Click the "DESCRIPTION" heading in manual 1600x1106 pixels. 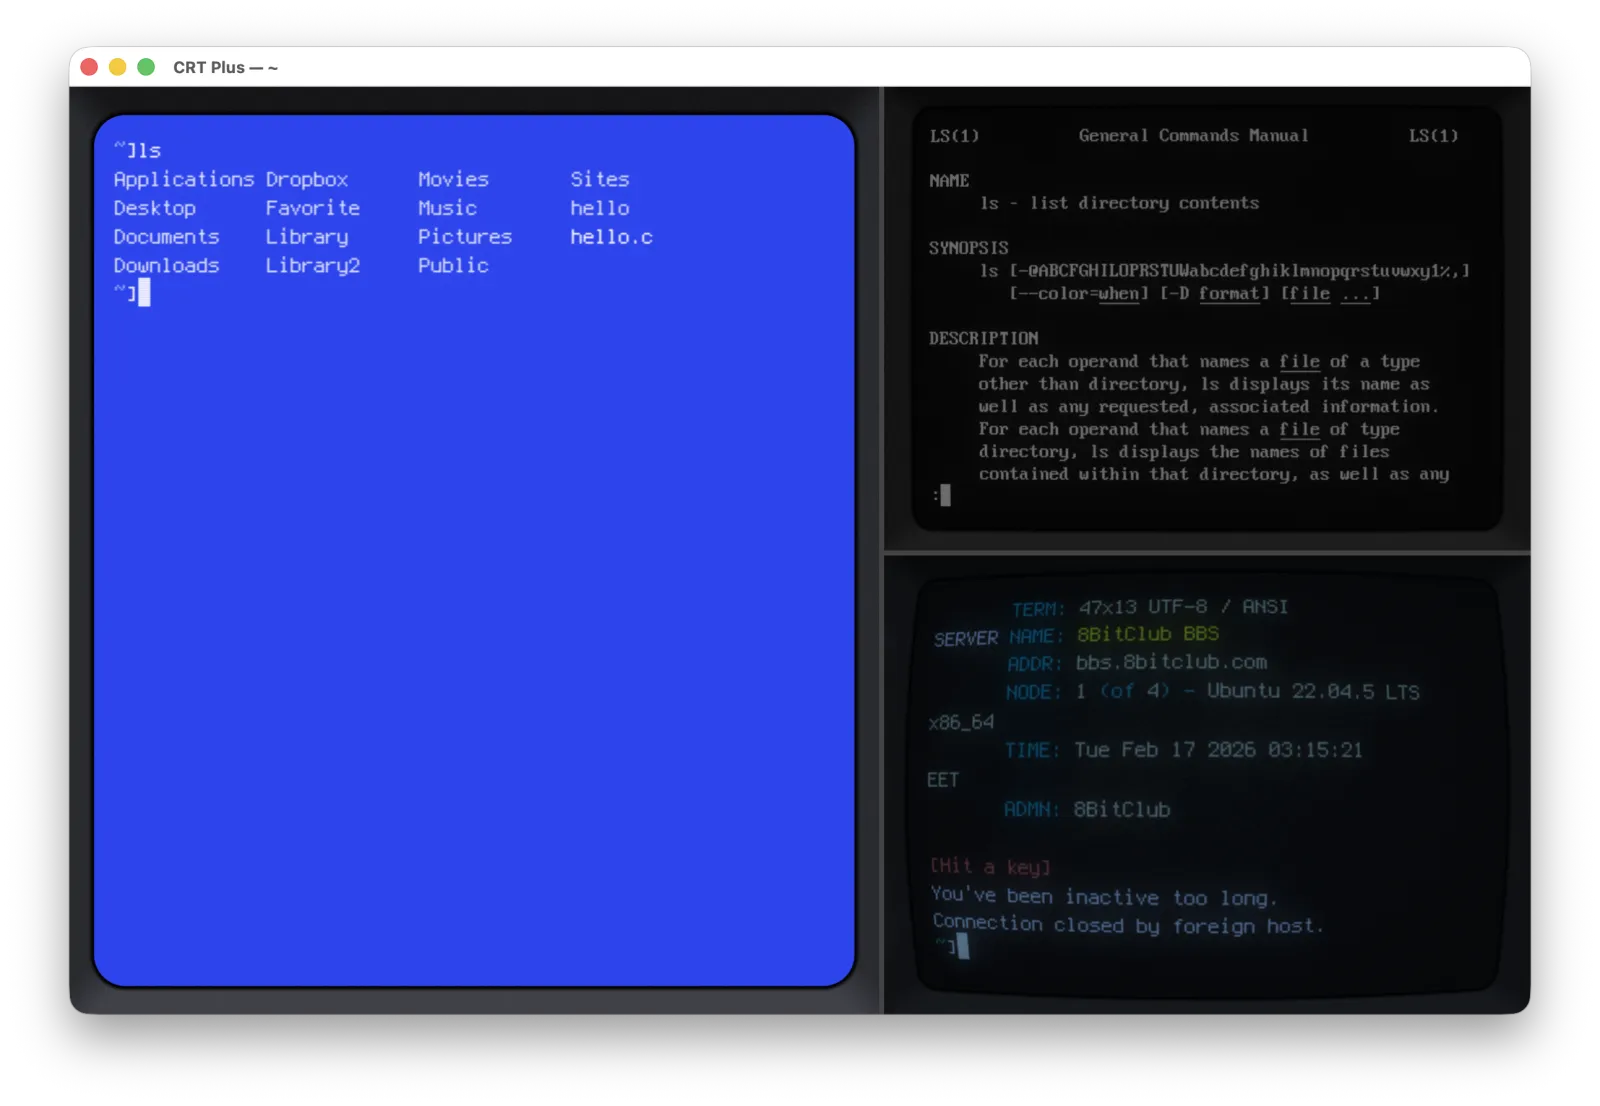983,338
